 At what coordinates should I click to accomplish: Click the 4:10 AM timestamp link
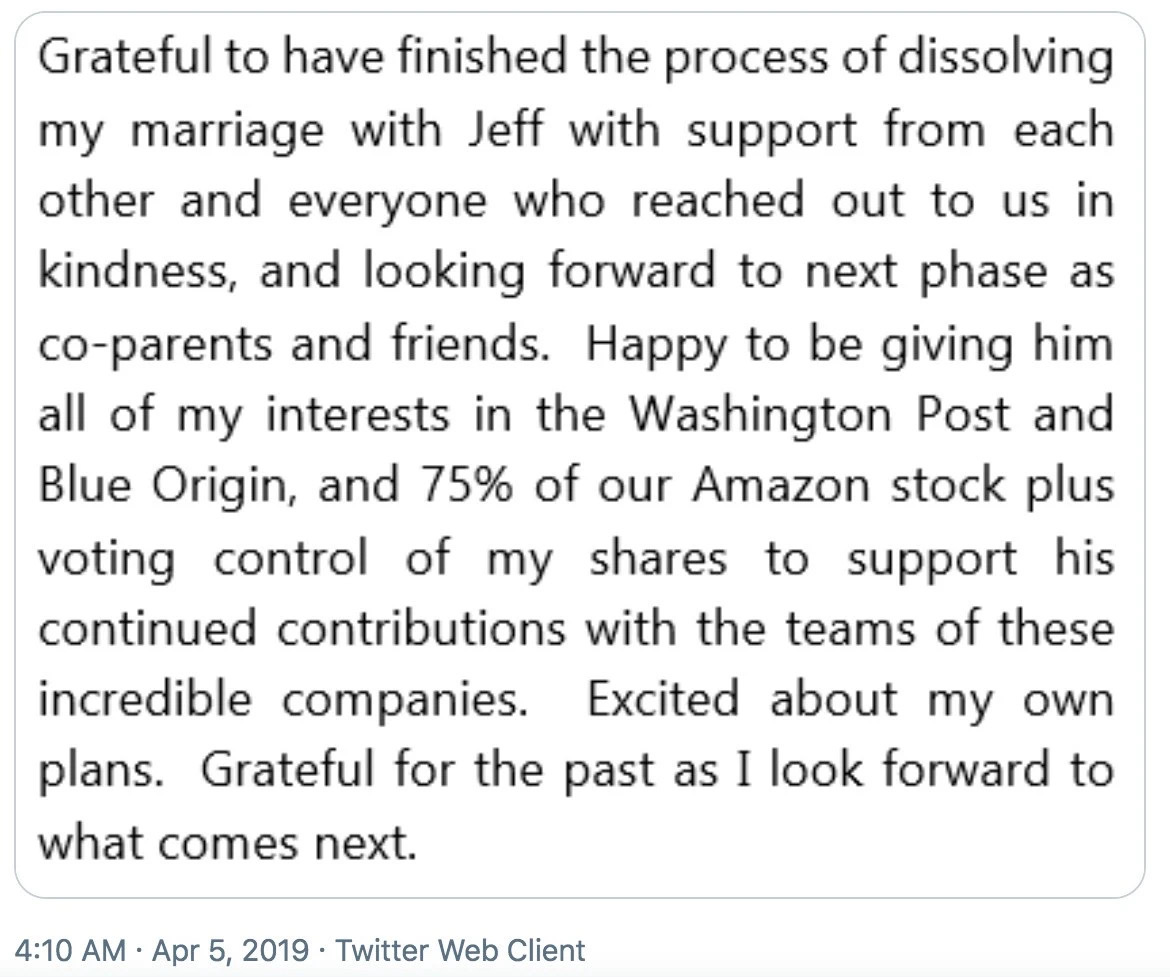click(70, 950)
